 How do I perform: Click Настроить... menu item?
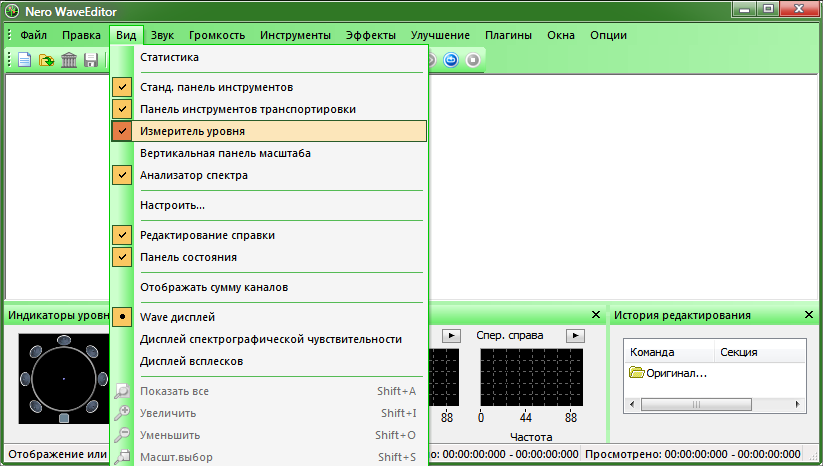tap(172, 205)
